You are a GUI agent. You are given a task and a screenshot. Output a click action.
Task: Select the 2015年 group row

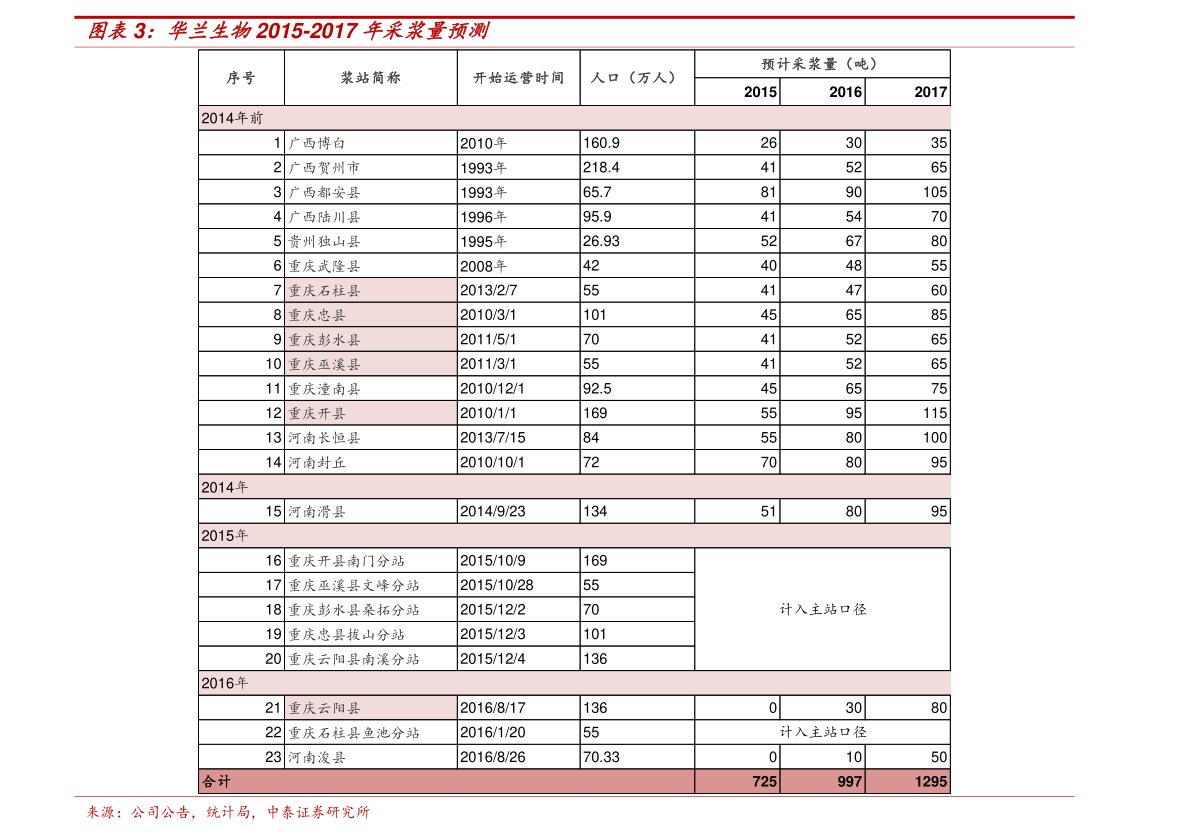[574, 536]
